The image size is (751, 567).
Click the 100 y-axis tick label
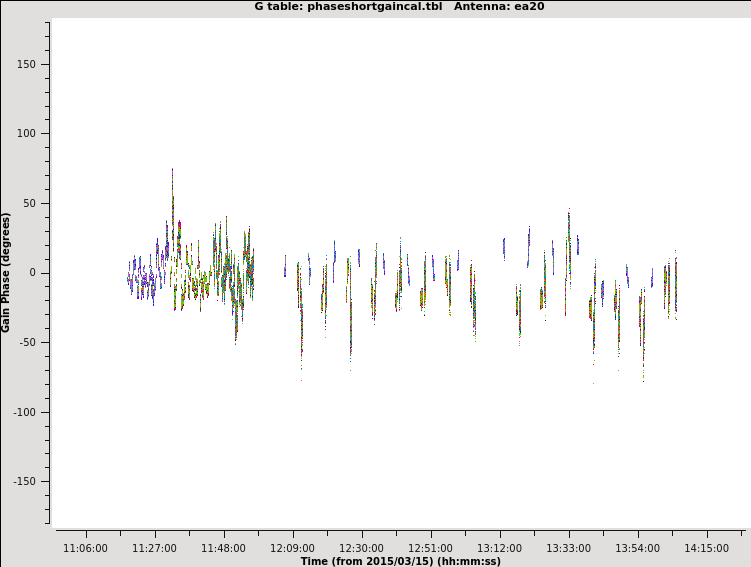click(25, 134)
